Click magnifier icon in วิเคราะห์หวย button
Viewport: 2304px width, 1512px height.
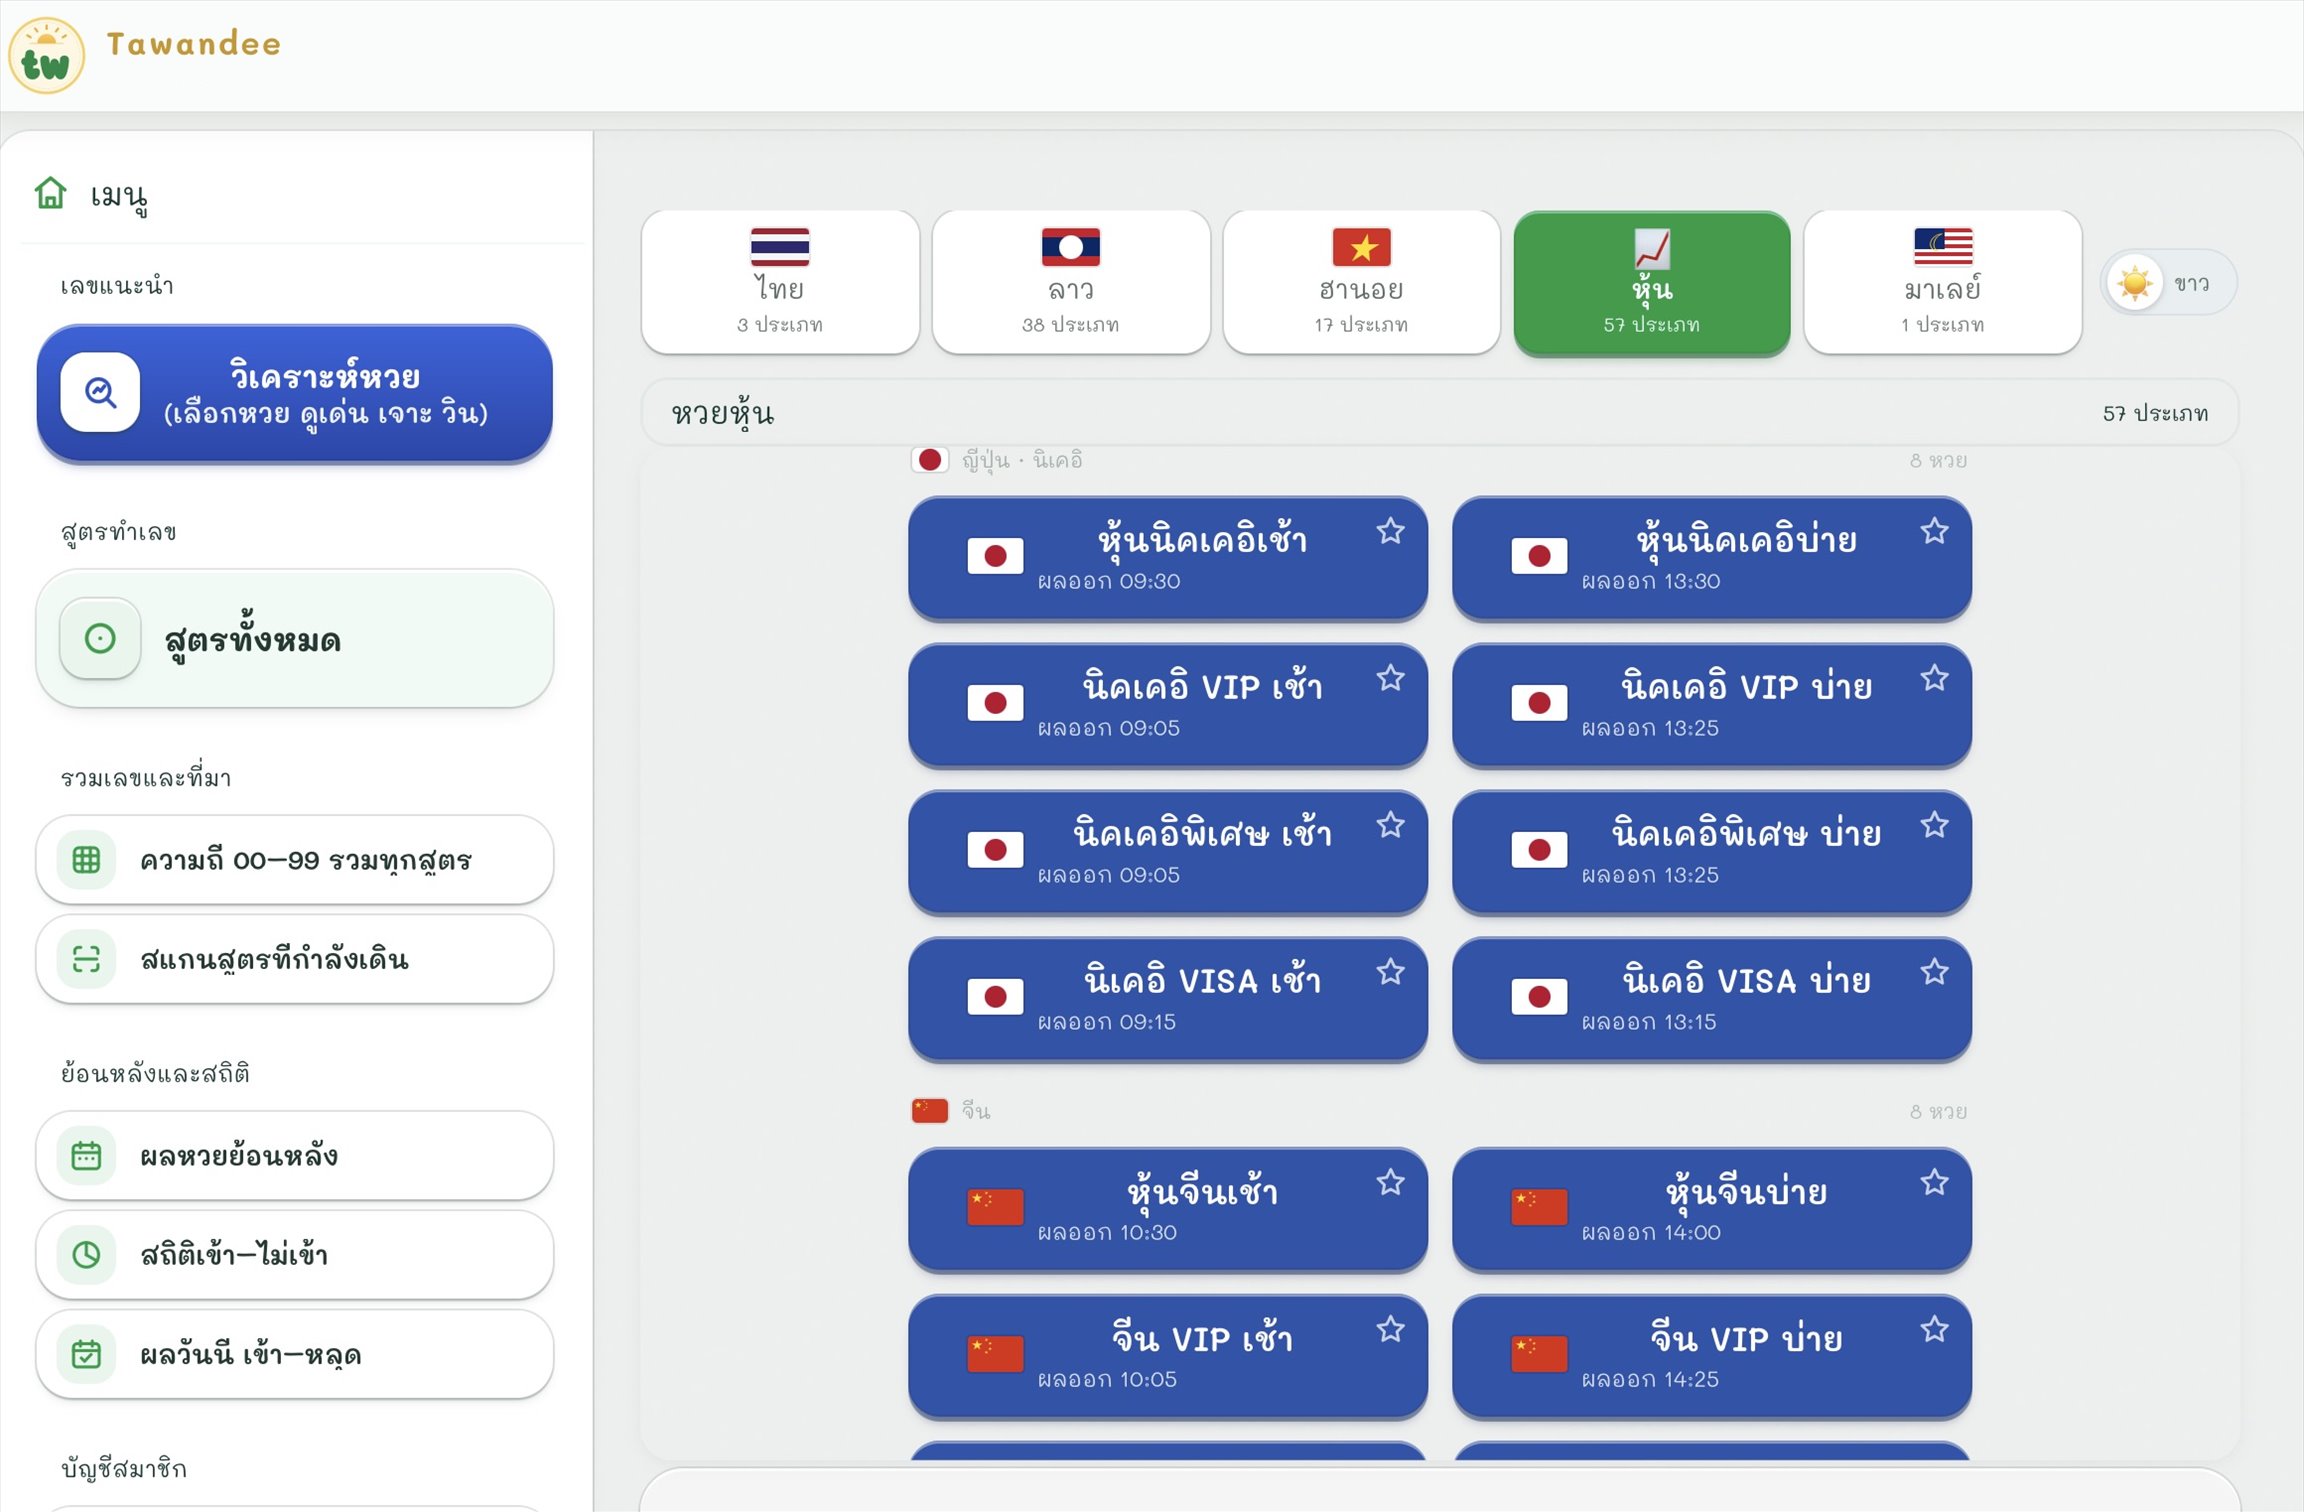coord(100,393)
